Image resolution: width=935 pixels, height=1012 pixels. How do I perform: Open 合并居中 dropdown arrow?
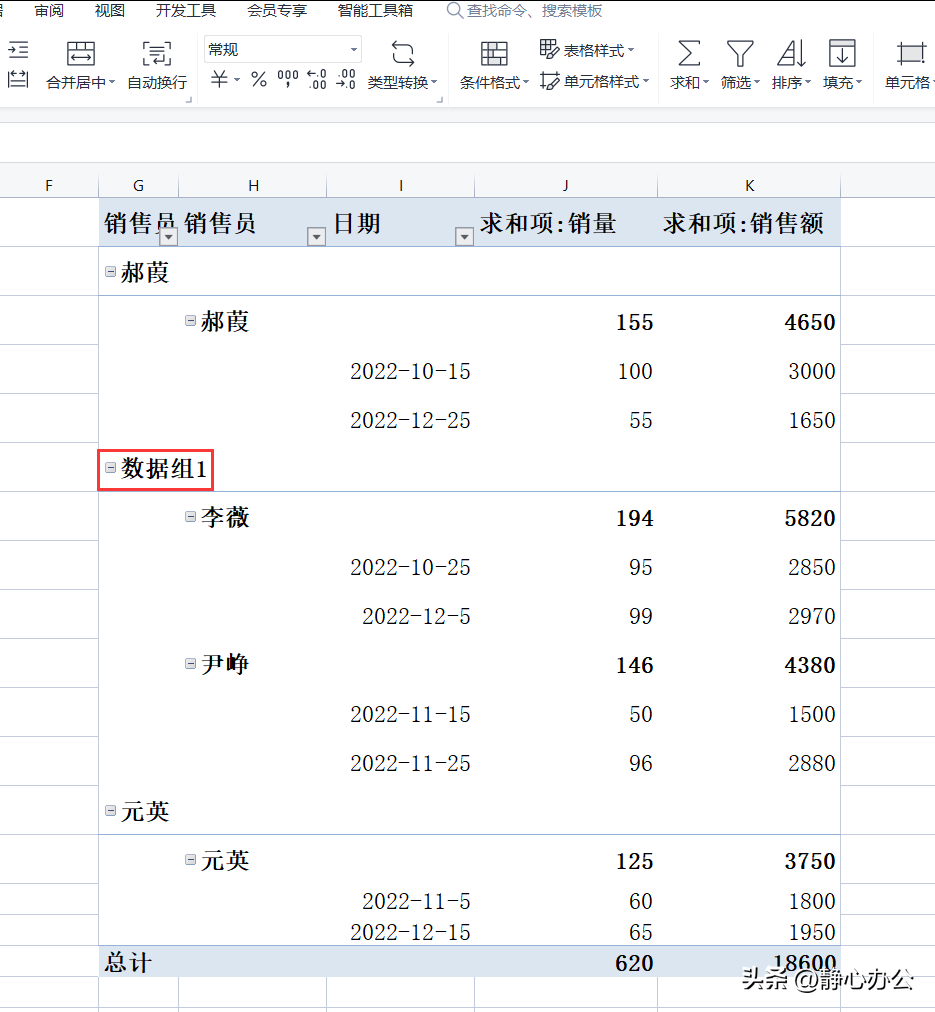pos(112,82)
